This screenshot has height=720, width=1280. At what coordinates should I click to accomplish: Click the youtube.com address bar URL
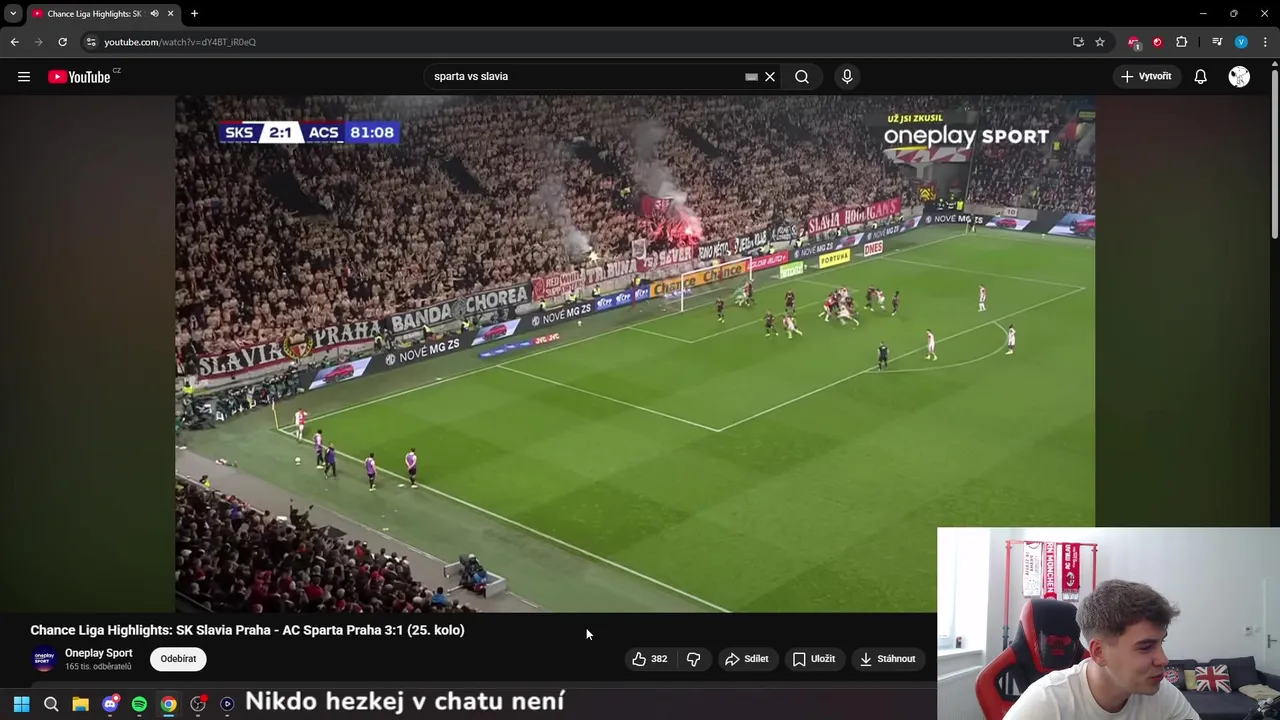[x=180, y=42]
